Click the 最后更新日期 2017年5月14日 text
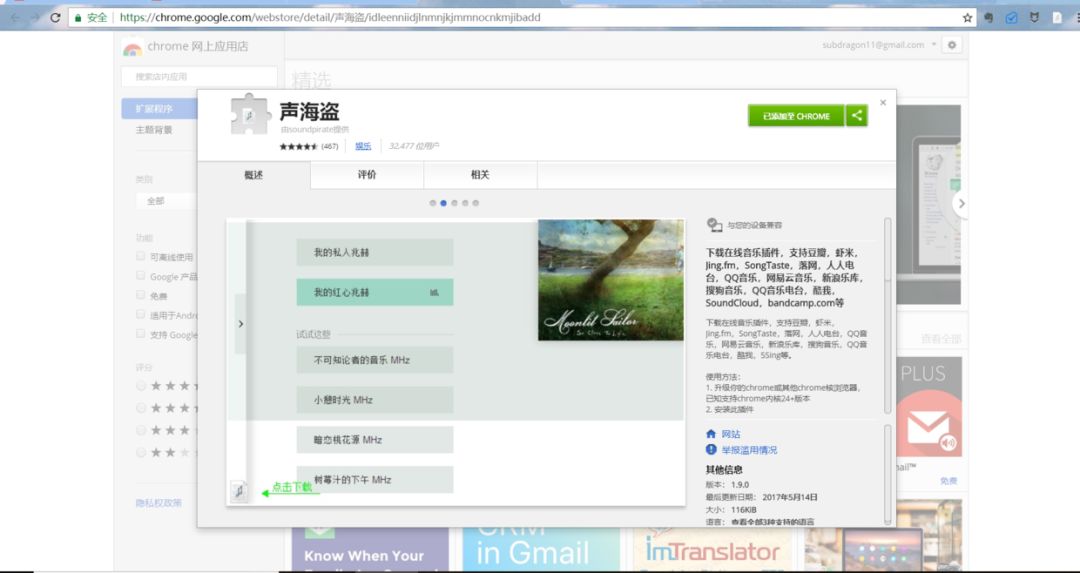The height and width of the screenshot is (573, 1080). 761,497
